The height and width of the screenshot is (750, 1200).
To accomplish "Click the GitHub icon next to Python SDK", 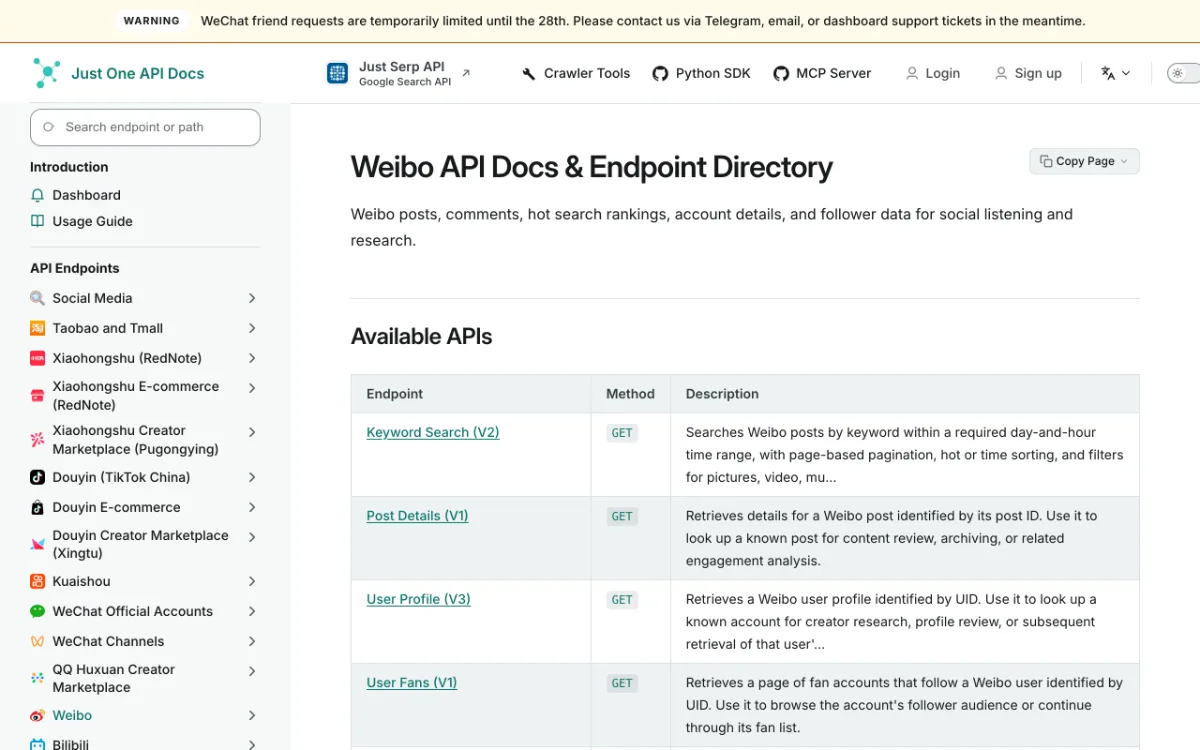I will [x=660, y=74].
